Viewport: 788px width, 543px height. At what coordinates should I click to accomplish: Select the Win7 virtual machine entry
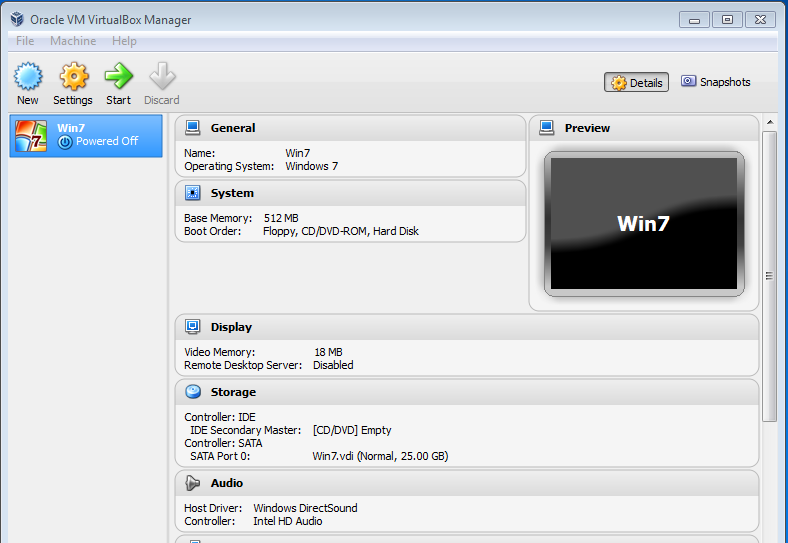pos(86,136)
